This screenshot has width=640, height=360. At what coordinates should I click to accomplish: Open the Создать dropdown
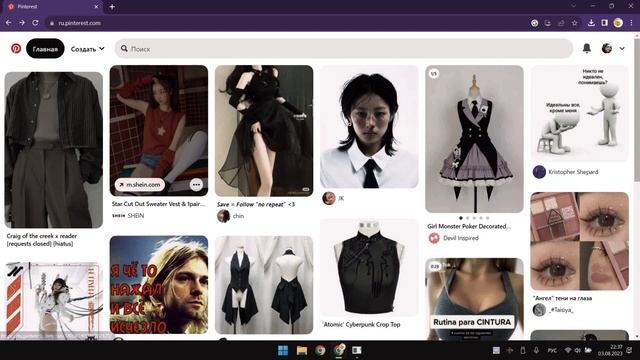(x=87, y=49)
